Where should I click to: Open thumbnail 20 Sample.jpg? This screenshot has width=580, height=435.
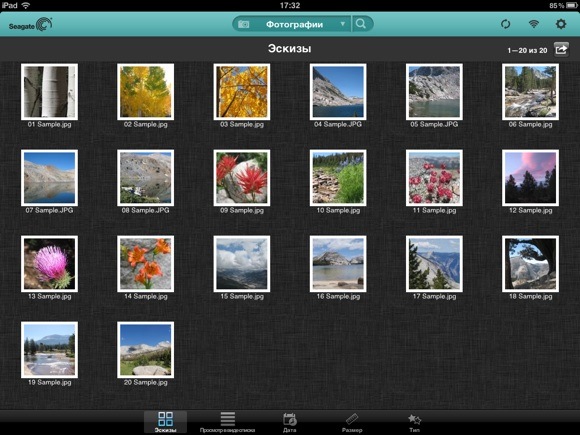[x=146, y=350]
